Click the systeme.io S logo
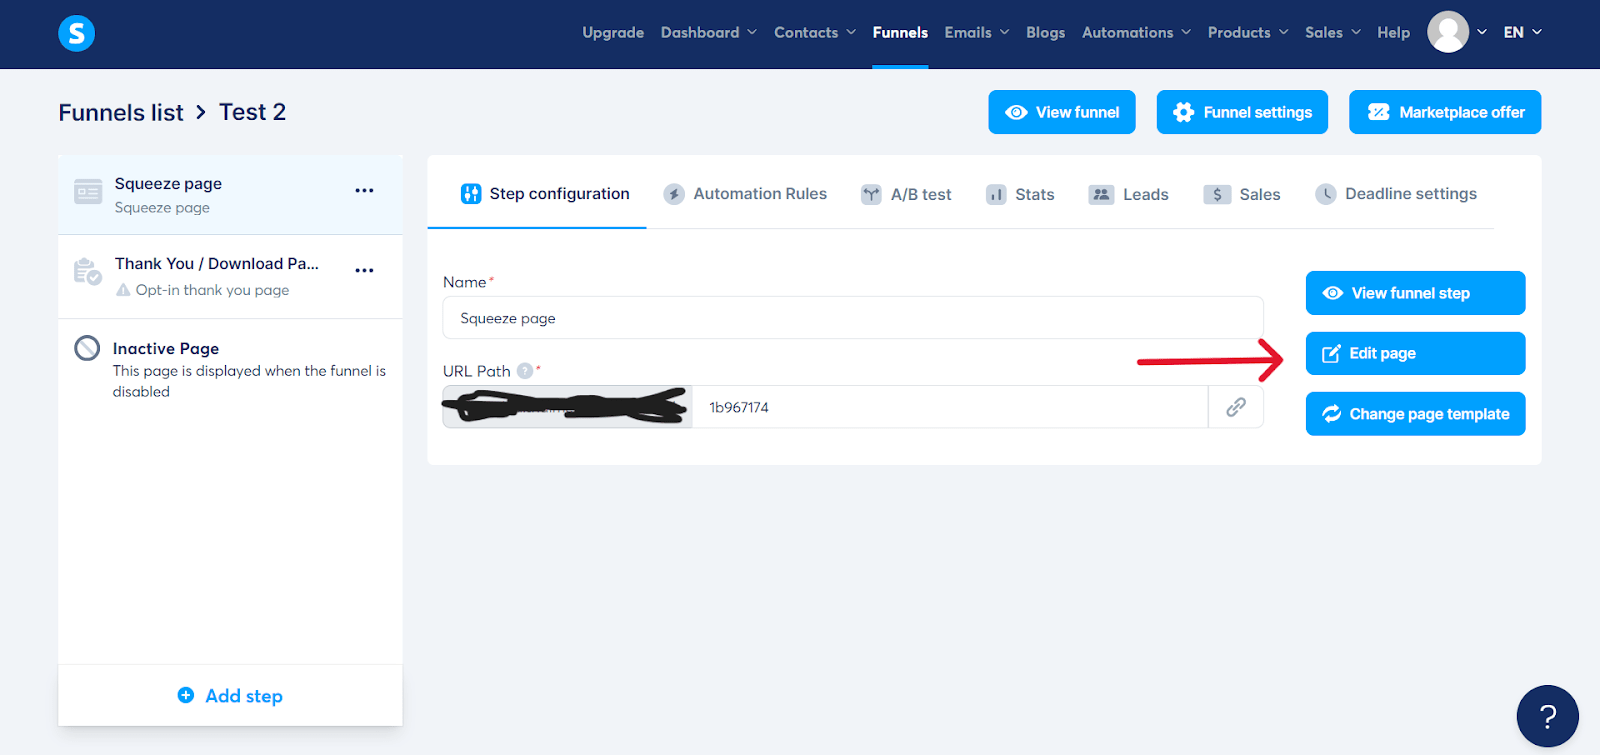 [x=77, y=33]
